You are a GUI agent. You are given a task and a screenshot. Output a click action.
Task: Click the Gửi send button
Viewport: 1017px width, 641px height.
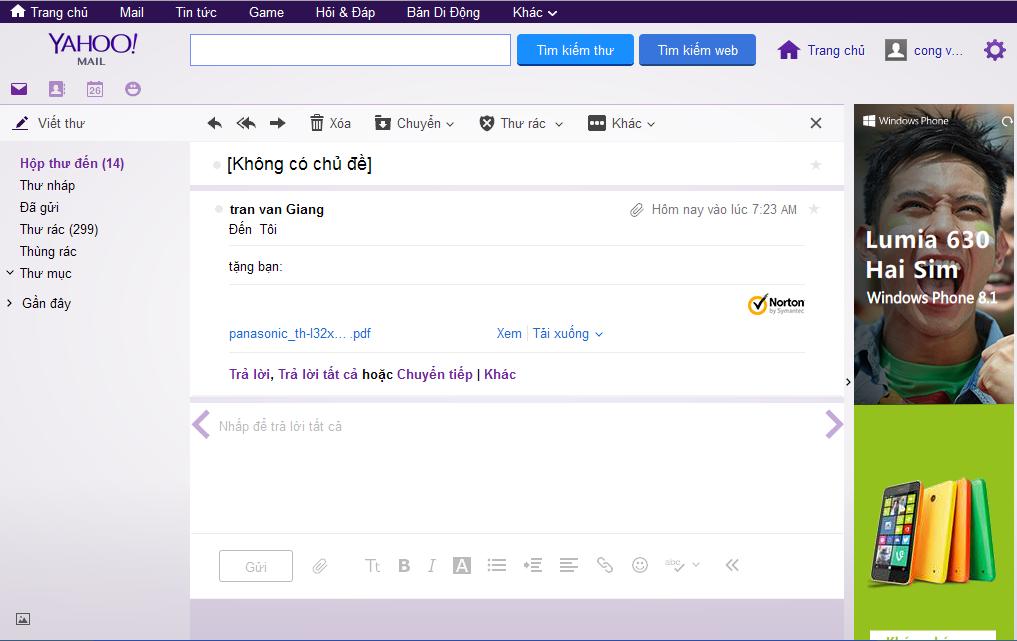pyautogui.click(x=256, y=566)
